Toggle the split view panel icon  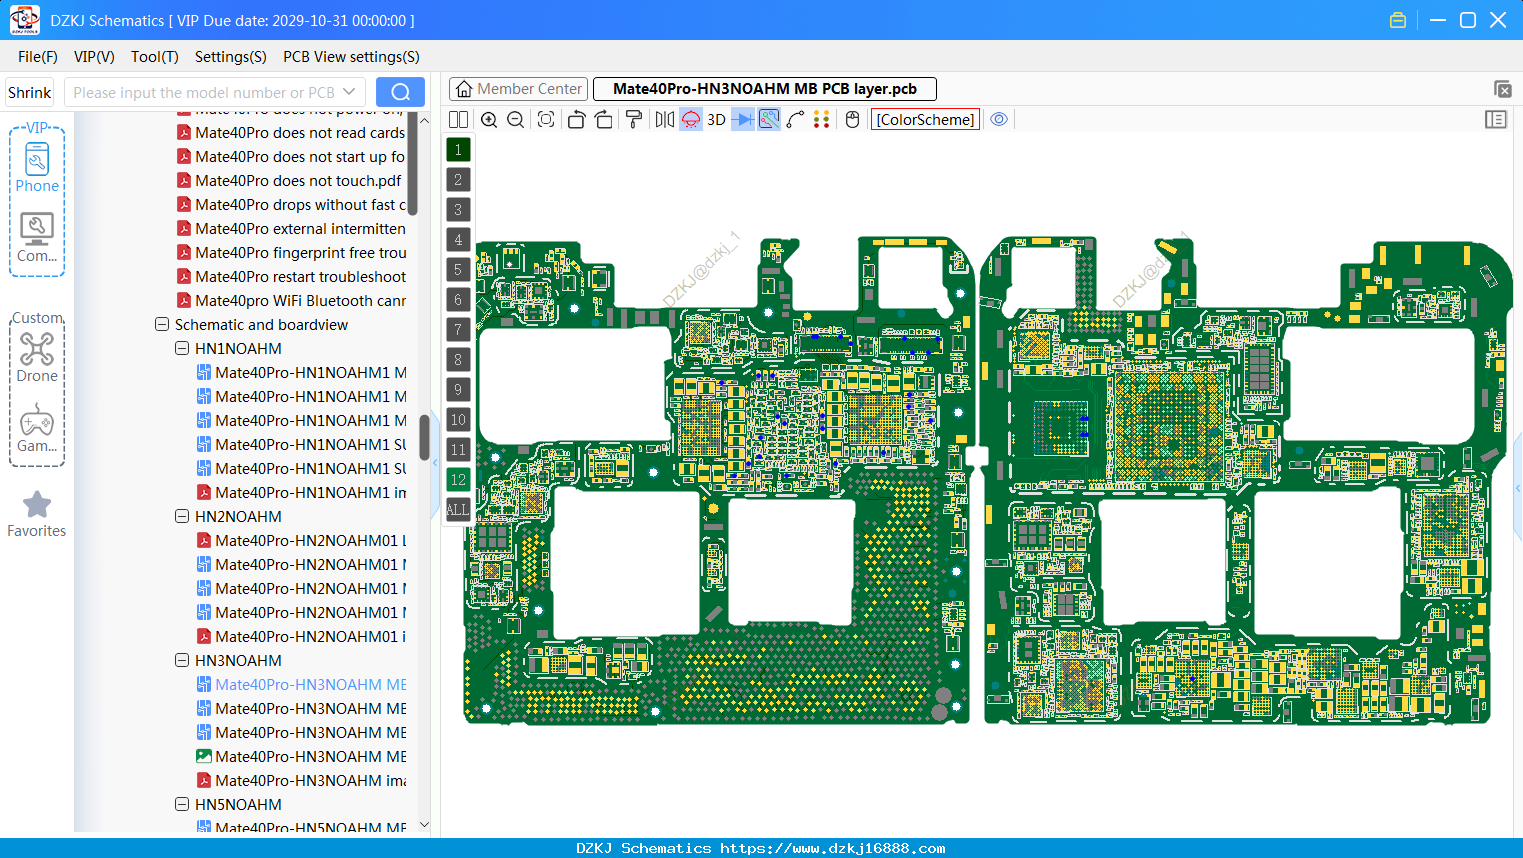[x=458, y=119]
